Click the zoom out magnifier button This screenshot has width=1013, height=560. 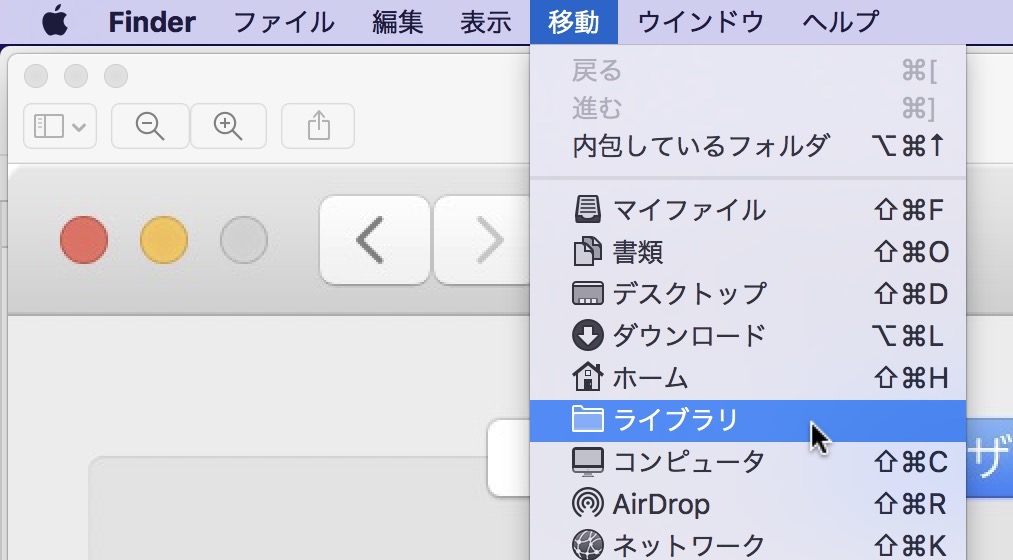tap(150, 126)
